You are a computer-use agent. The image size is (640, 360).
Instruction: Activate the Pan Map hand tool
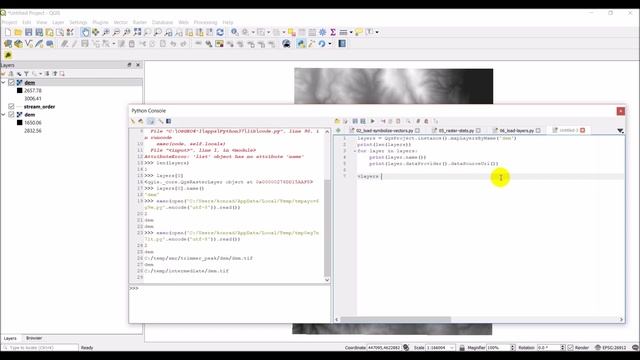(x=85, y=32)
